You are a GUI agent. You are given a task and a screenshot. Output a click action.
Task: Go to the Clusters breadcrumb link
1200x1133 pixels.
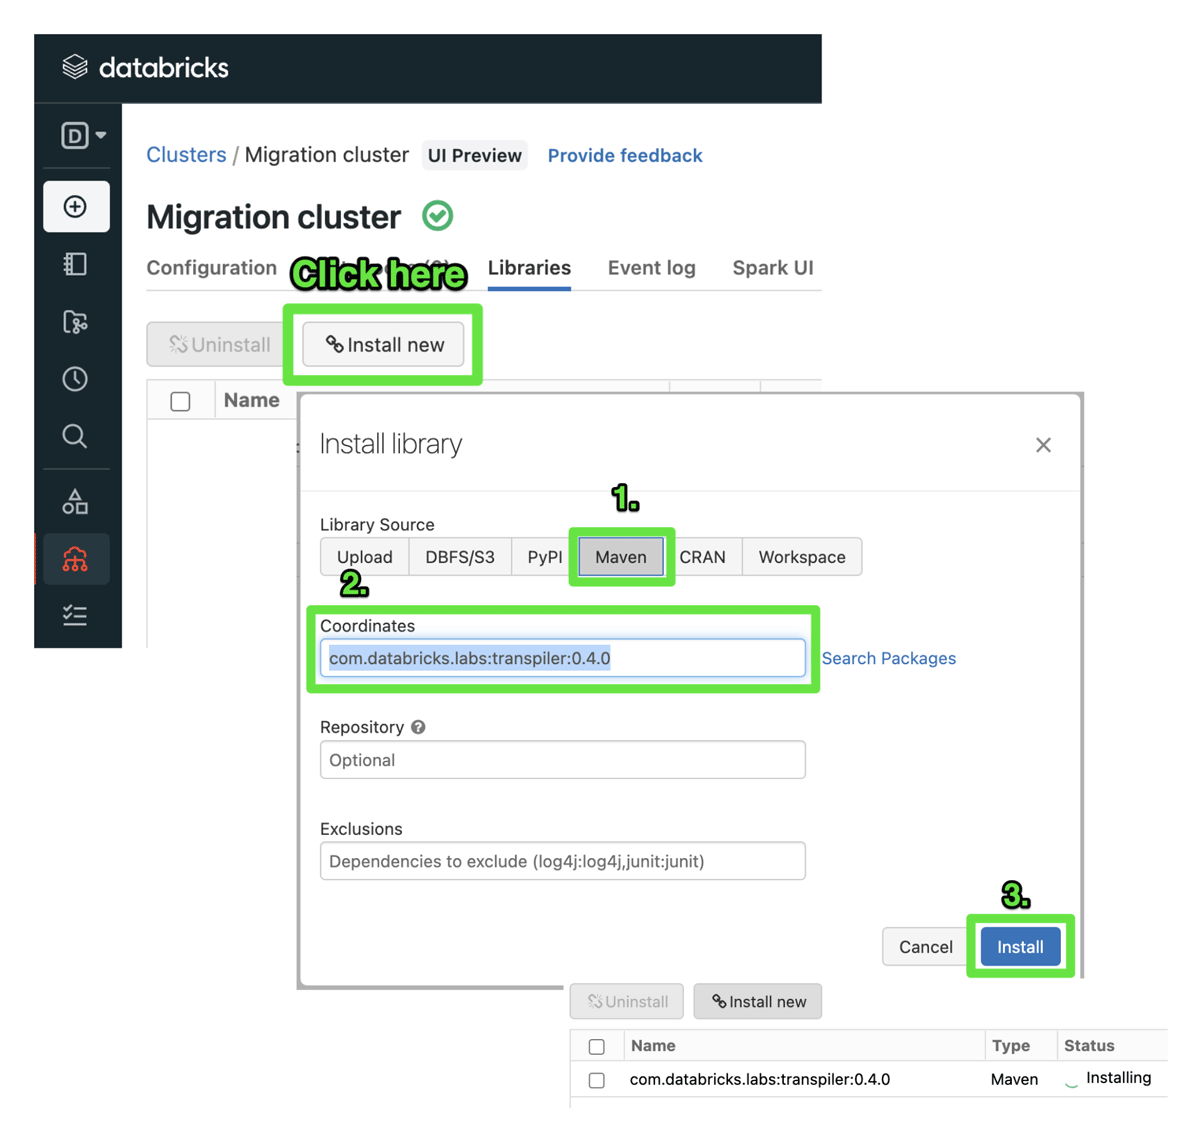click(186, 155)
